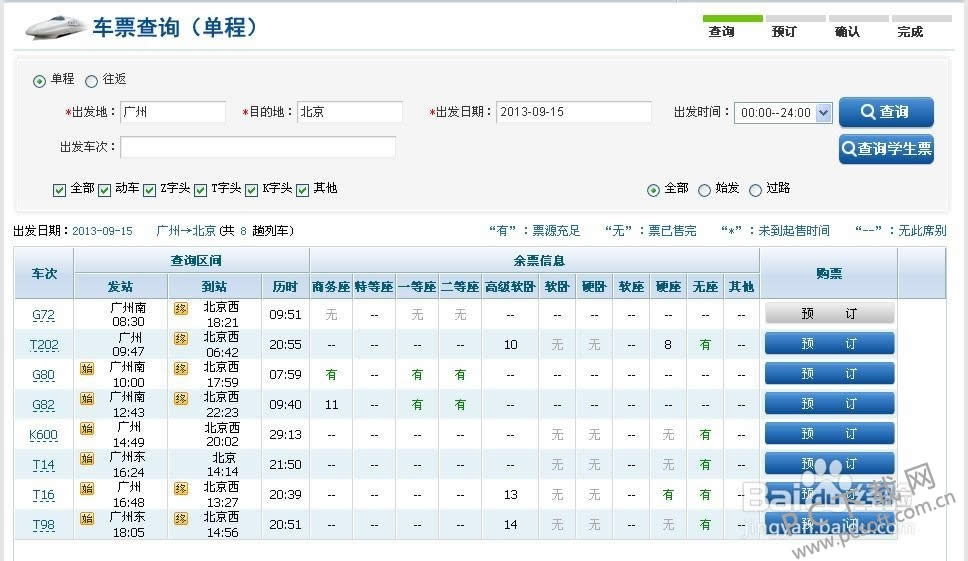This screenshot has height=561, width=968.
Task: Click the origin-station icon in the K600 row
Action: [x=87, y=428]
